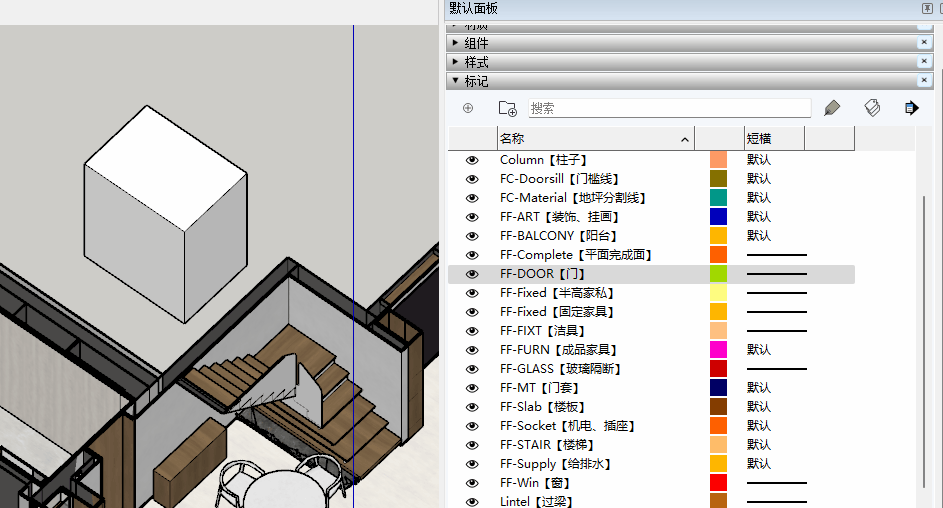Screen dimensions: 943x508
Task: Click the tag search field
Action: pos(668,108)
